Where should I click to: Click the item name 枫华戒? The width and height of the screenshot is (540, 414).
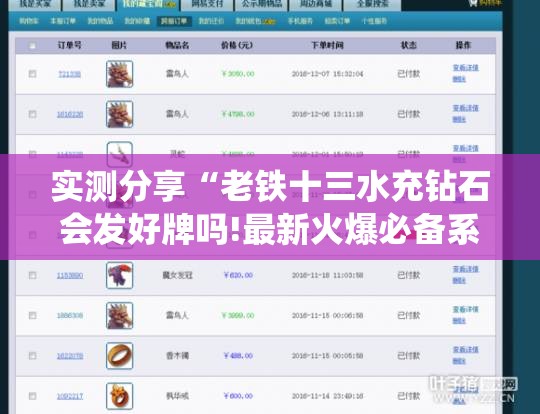pyautogui.click(x=177, y=396)
